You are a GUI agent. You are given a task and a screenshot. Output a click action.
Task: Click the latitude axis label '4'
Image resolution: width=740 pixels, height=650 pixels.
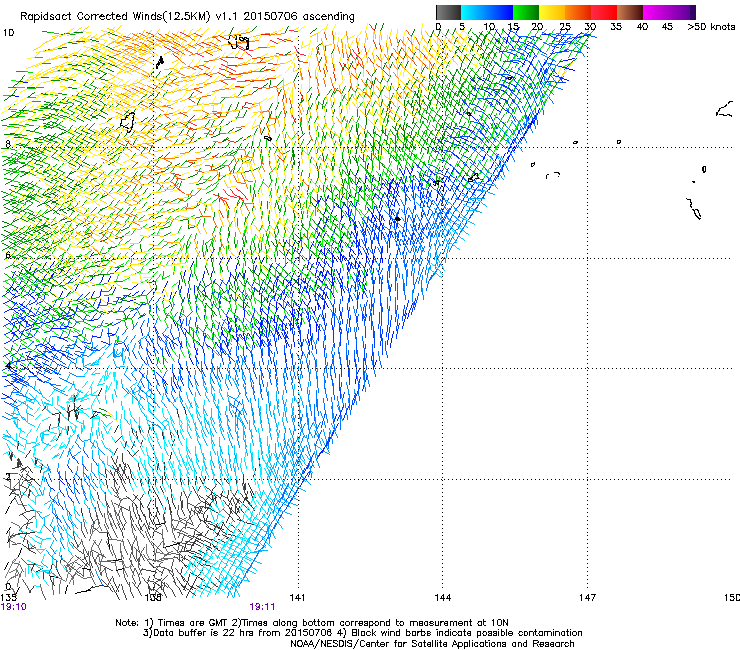point(8,365)
